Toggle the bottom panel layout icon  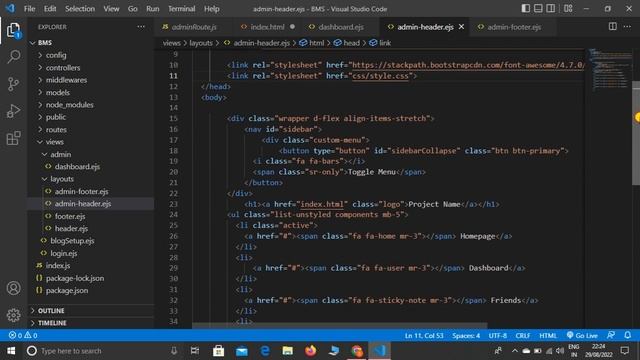538,9
